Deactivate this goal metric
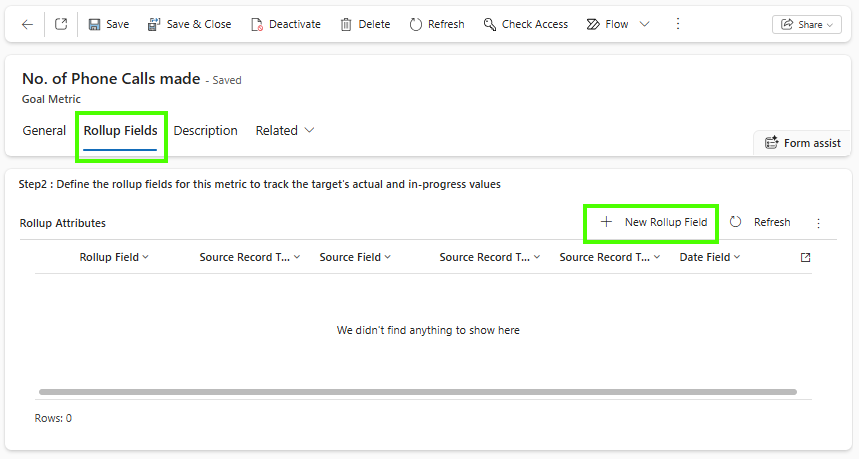Image resolution: width=859 pixels, height=459 pixels. tap(285, 24)
